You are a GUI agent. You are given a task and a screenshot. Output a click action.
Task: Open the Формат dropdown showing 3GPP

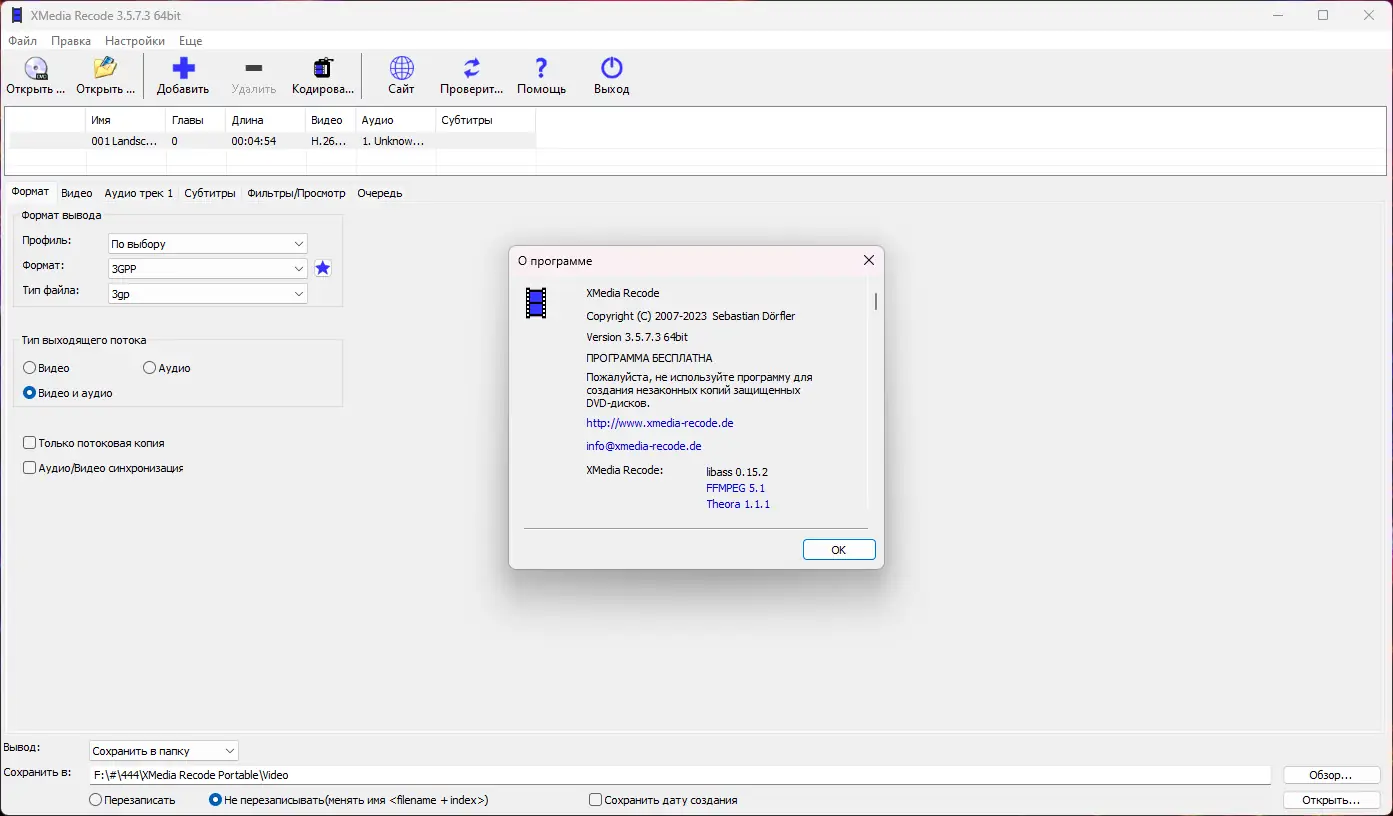(207, 268)
